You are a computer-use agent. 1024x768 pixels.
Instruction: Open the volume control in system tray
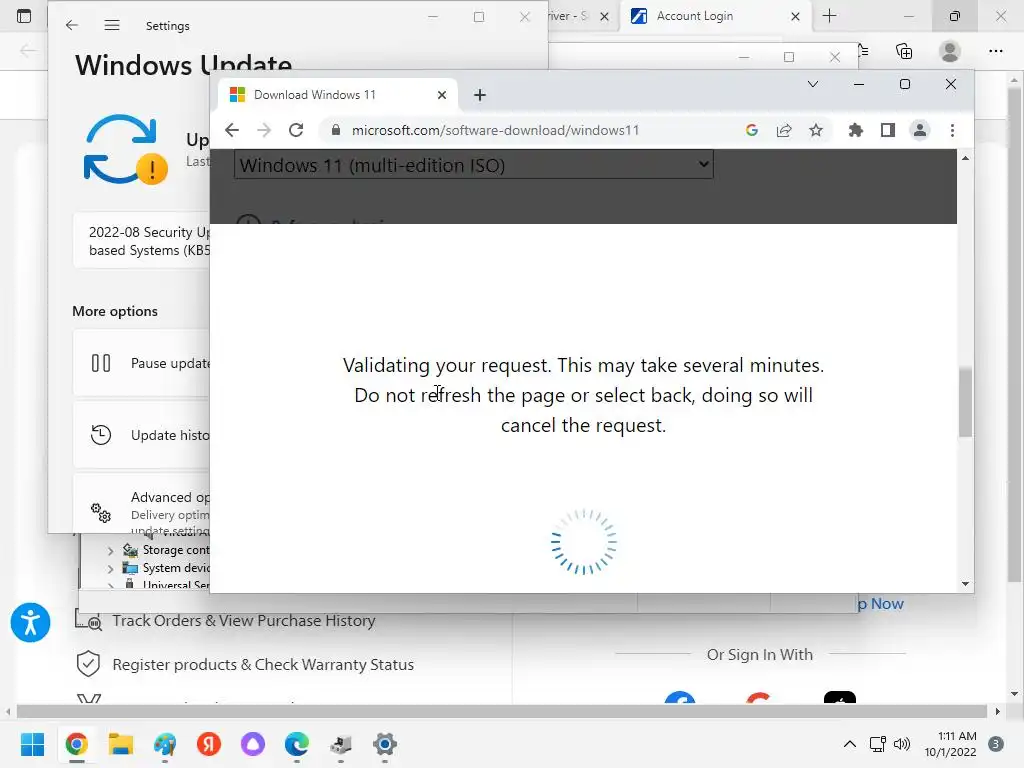point(902,744)
